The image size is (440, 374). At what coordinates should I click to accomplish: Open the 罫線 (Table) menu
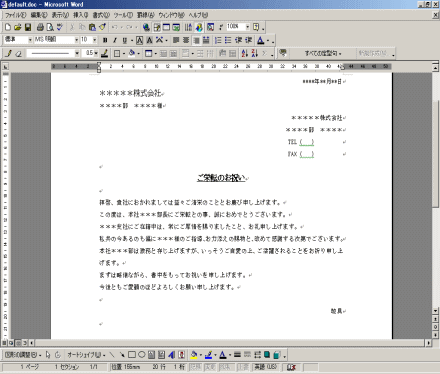tap(146, 15)
